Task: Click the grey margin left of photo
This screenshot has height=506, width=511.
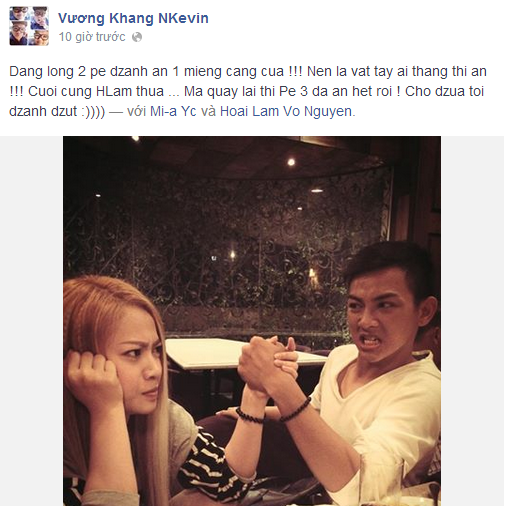Action: click(32, 321)
